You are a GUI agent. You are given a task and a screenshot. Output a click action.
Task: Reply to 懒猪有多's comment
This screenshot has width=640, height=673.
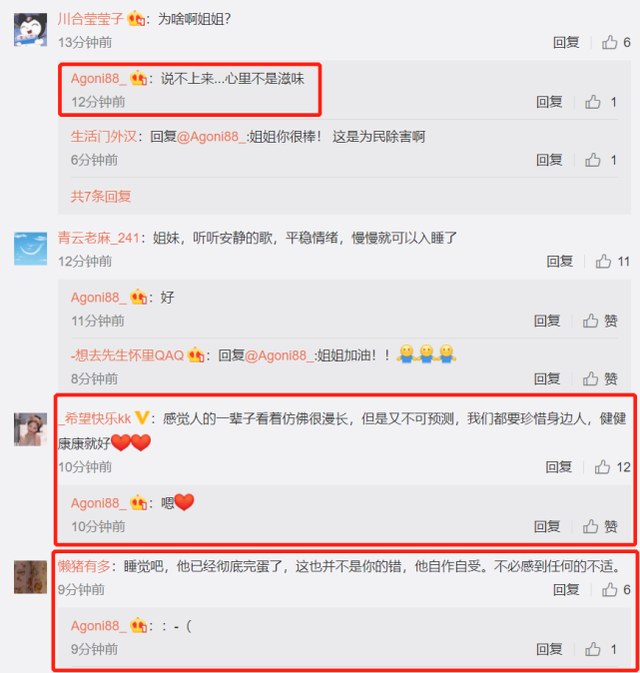566,590
